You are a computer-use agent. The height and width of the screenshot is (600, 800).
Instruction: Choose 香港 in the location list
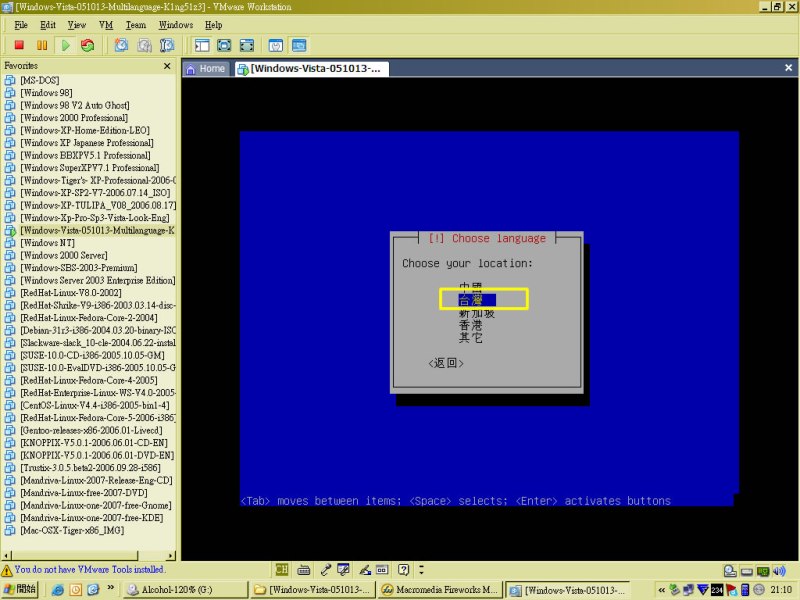[x=470, y=325]
